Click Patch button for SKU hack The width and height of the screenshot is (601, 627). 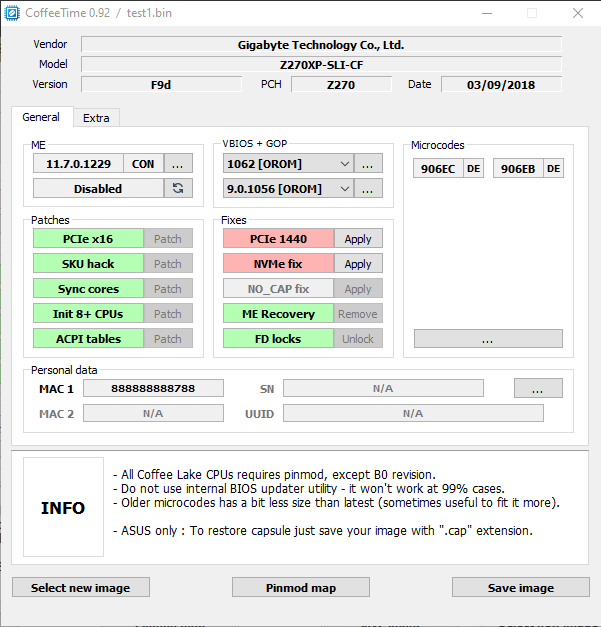click(168, 264)
